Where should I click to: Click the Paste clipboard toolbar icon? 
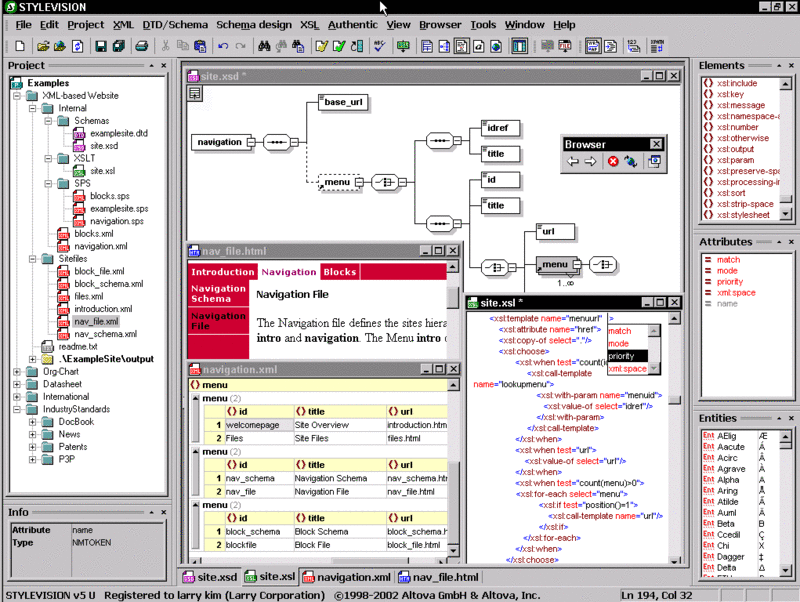pos(199,46)
